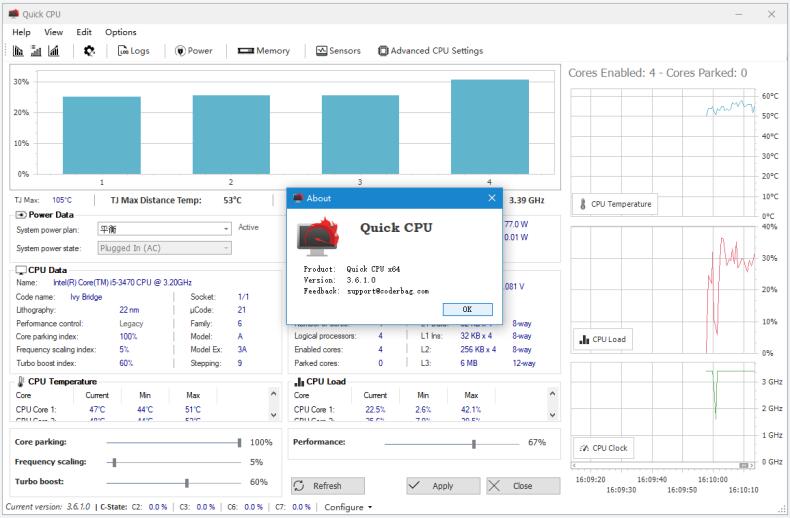Click the 22 nm lithography value

click(129, 310)
